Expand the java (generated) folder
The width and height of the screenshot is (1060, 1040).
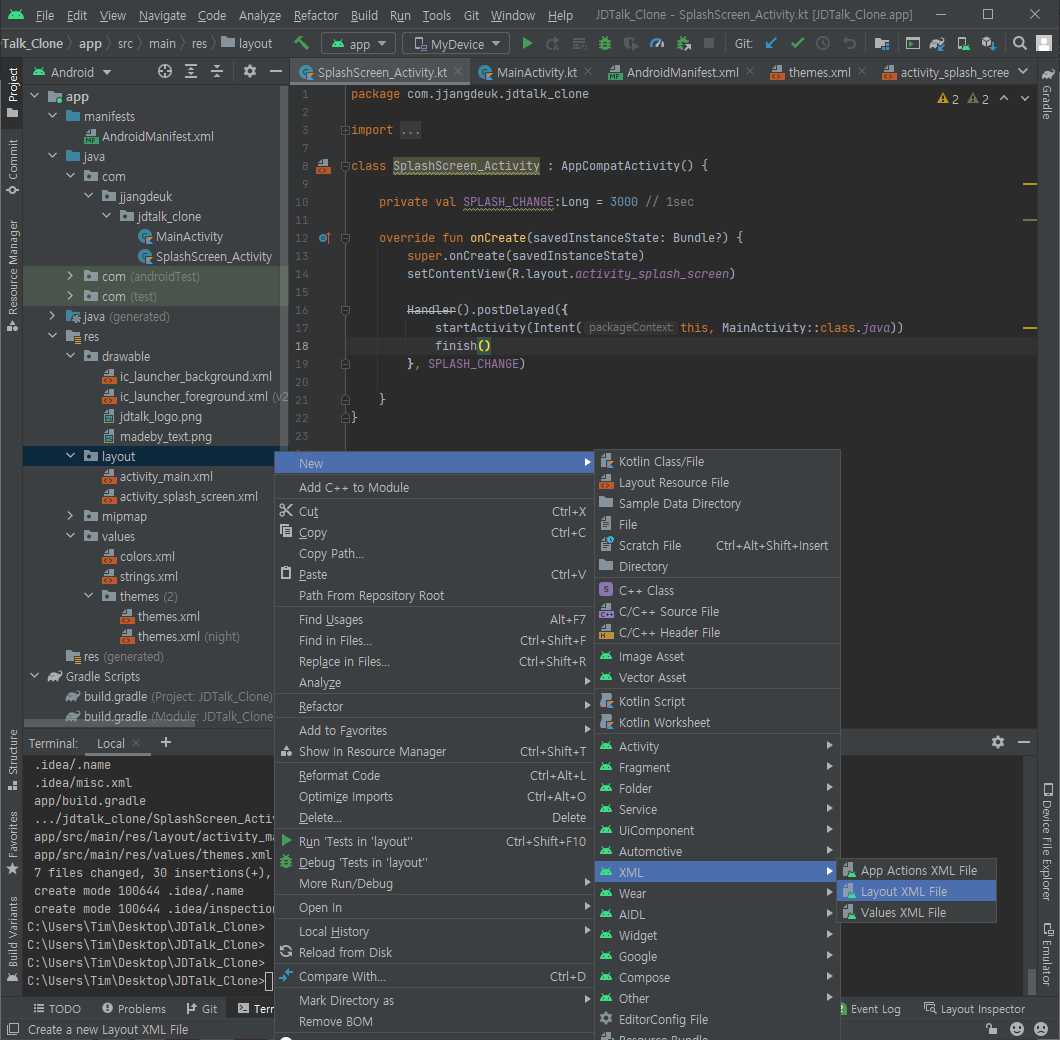click(53, 316)
